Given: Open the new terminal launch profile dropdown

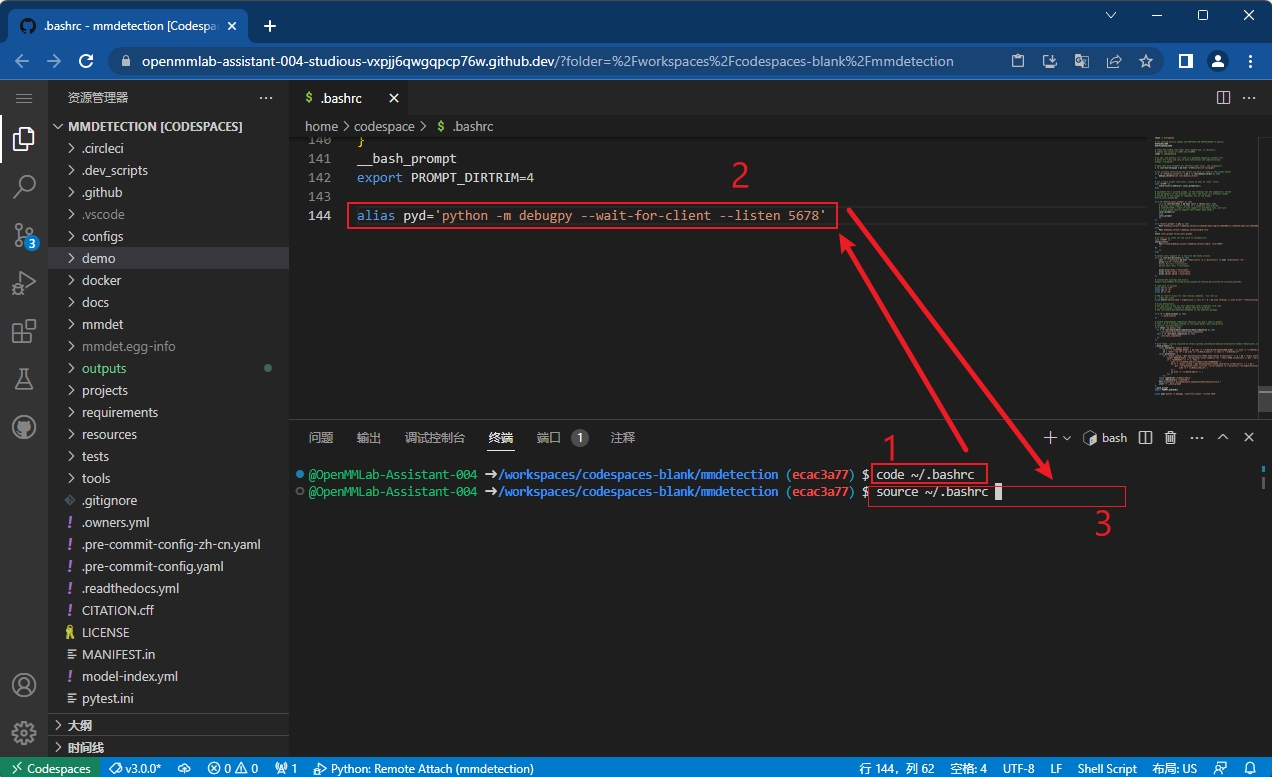Looking at the screenshot, I should tap(1067, 438).
